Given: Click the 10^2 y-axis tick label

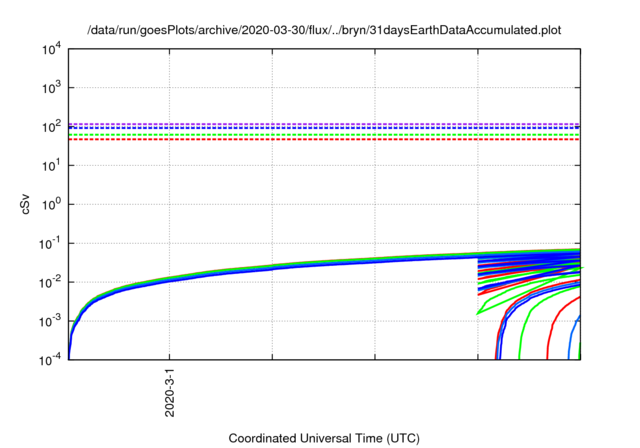Looking at the screenshot, I should tap(52, 127).
